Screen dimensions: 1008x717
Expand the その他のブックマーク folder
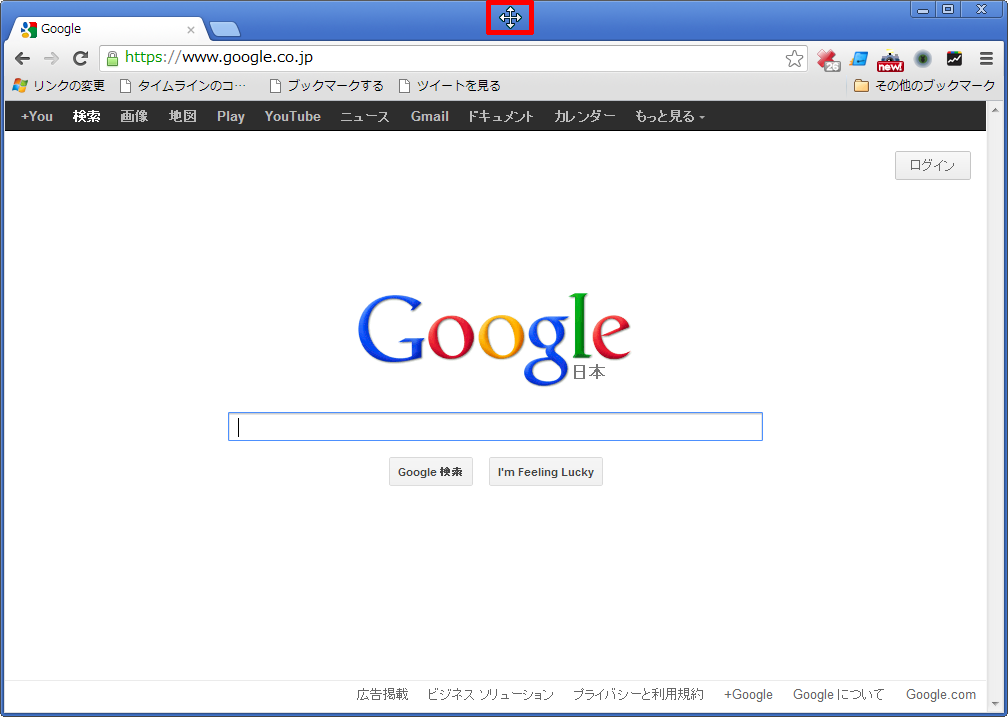(x=924, y=86)
